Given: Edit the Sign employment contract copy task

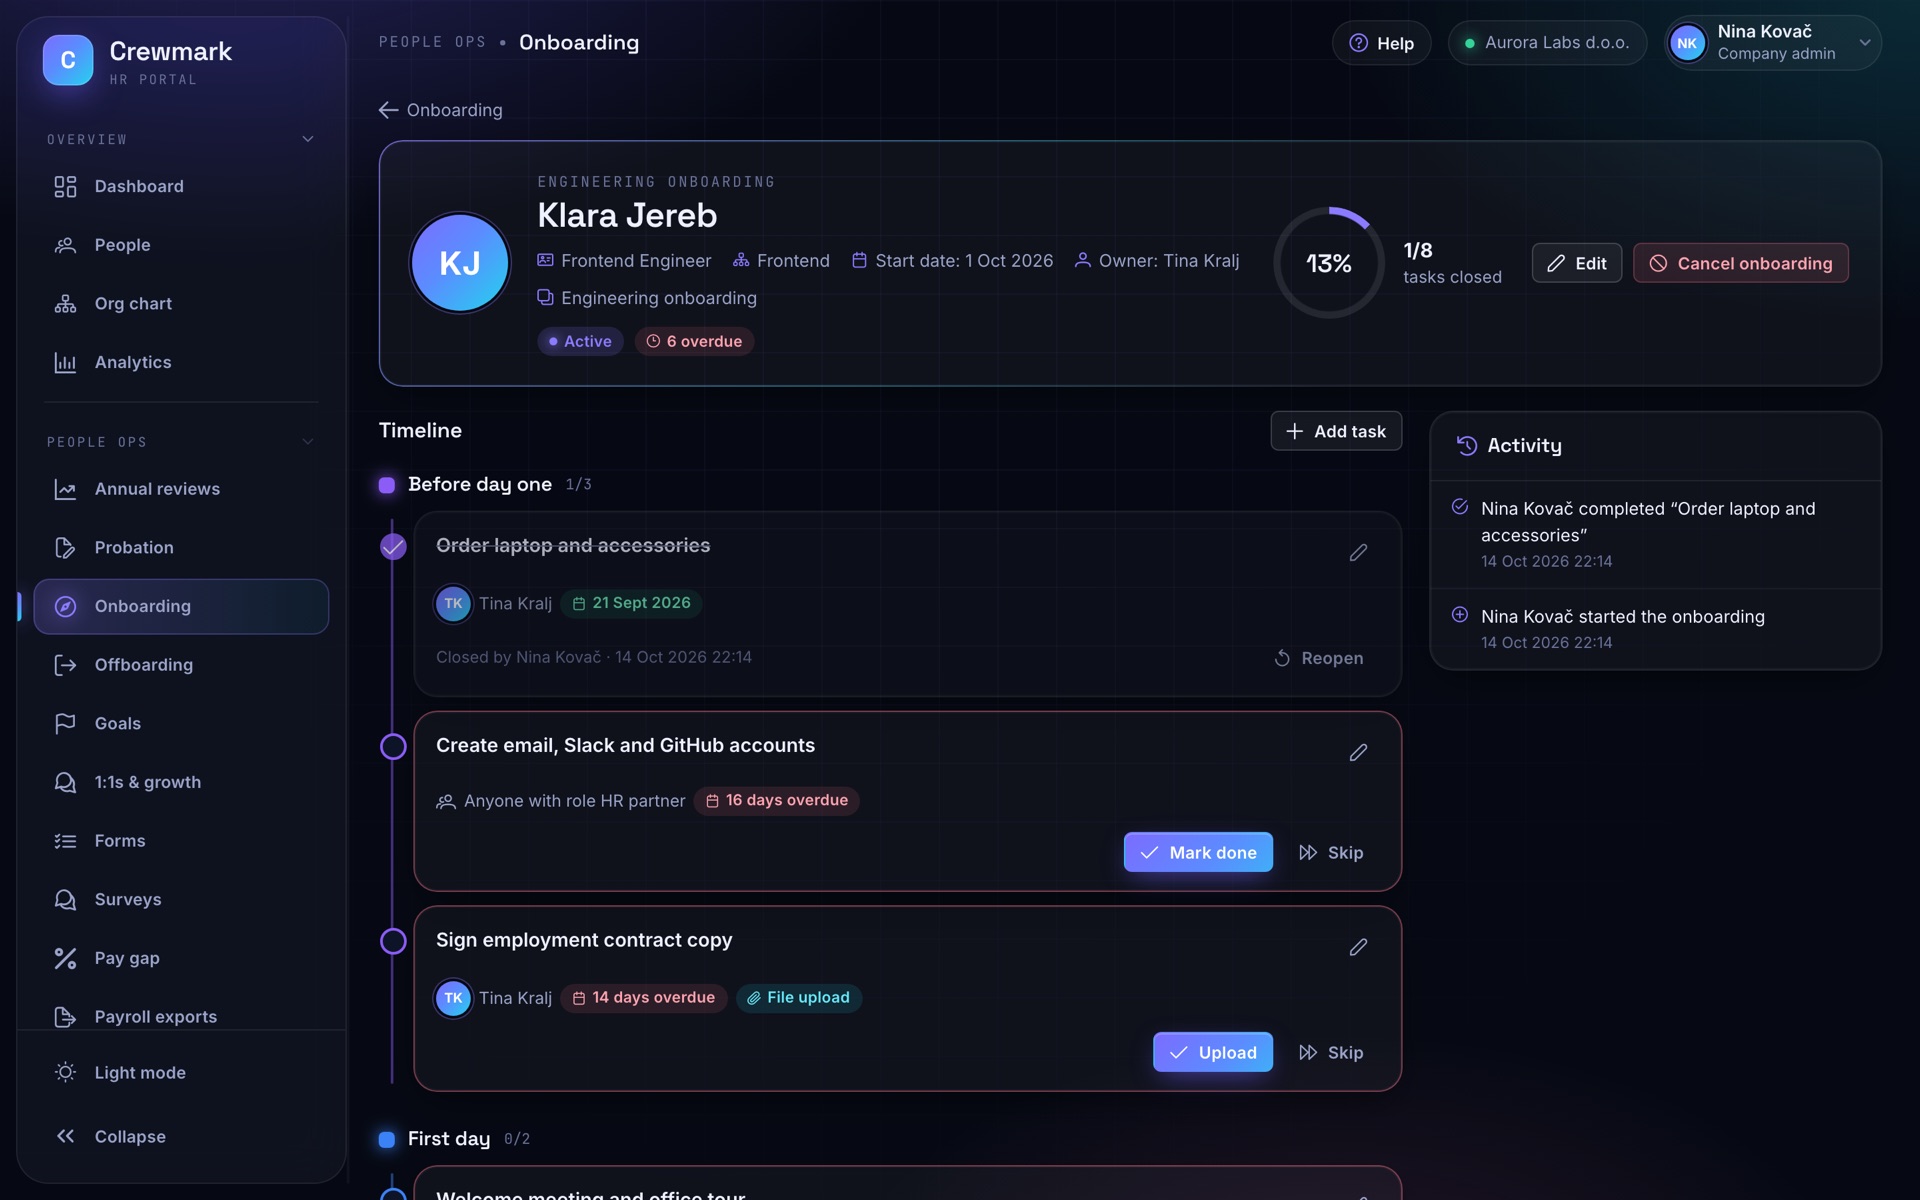Looking at the screenshot, I should click(1358, 947).
